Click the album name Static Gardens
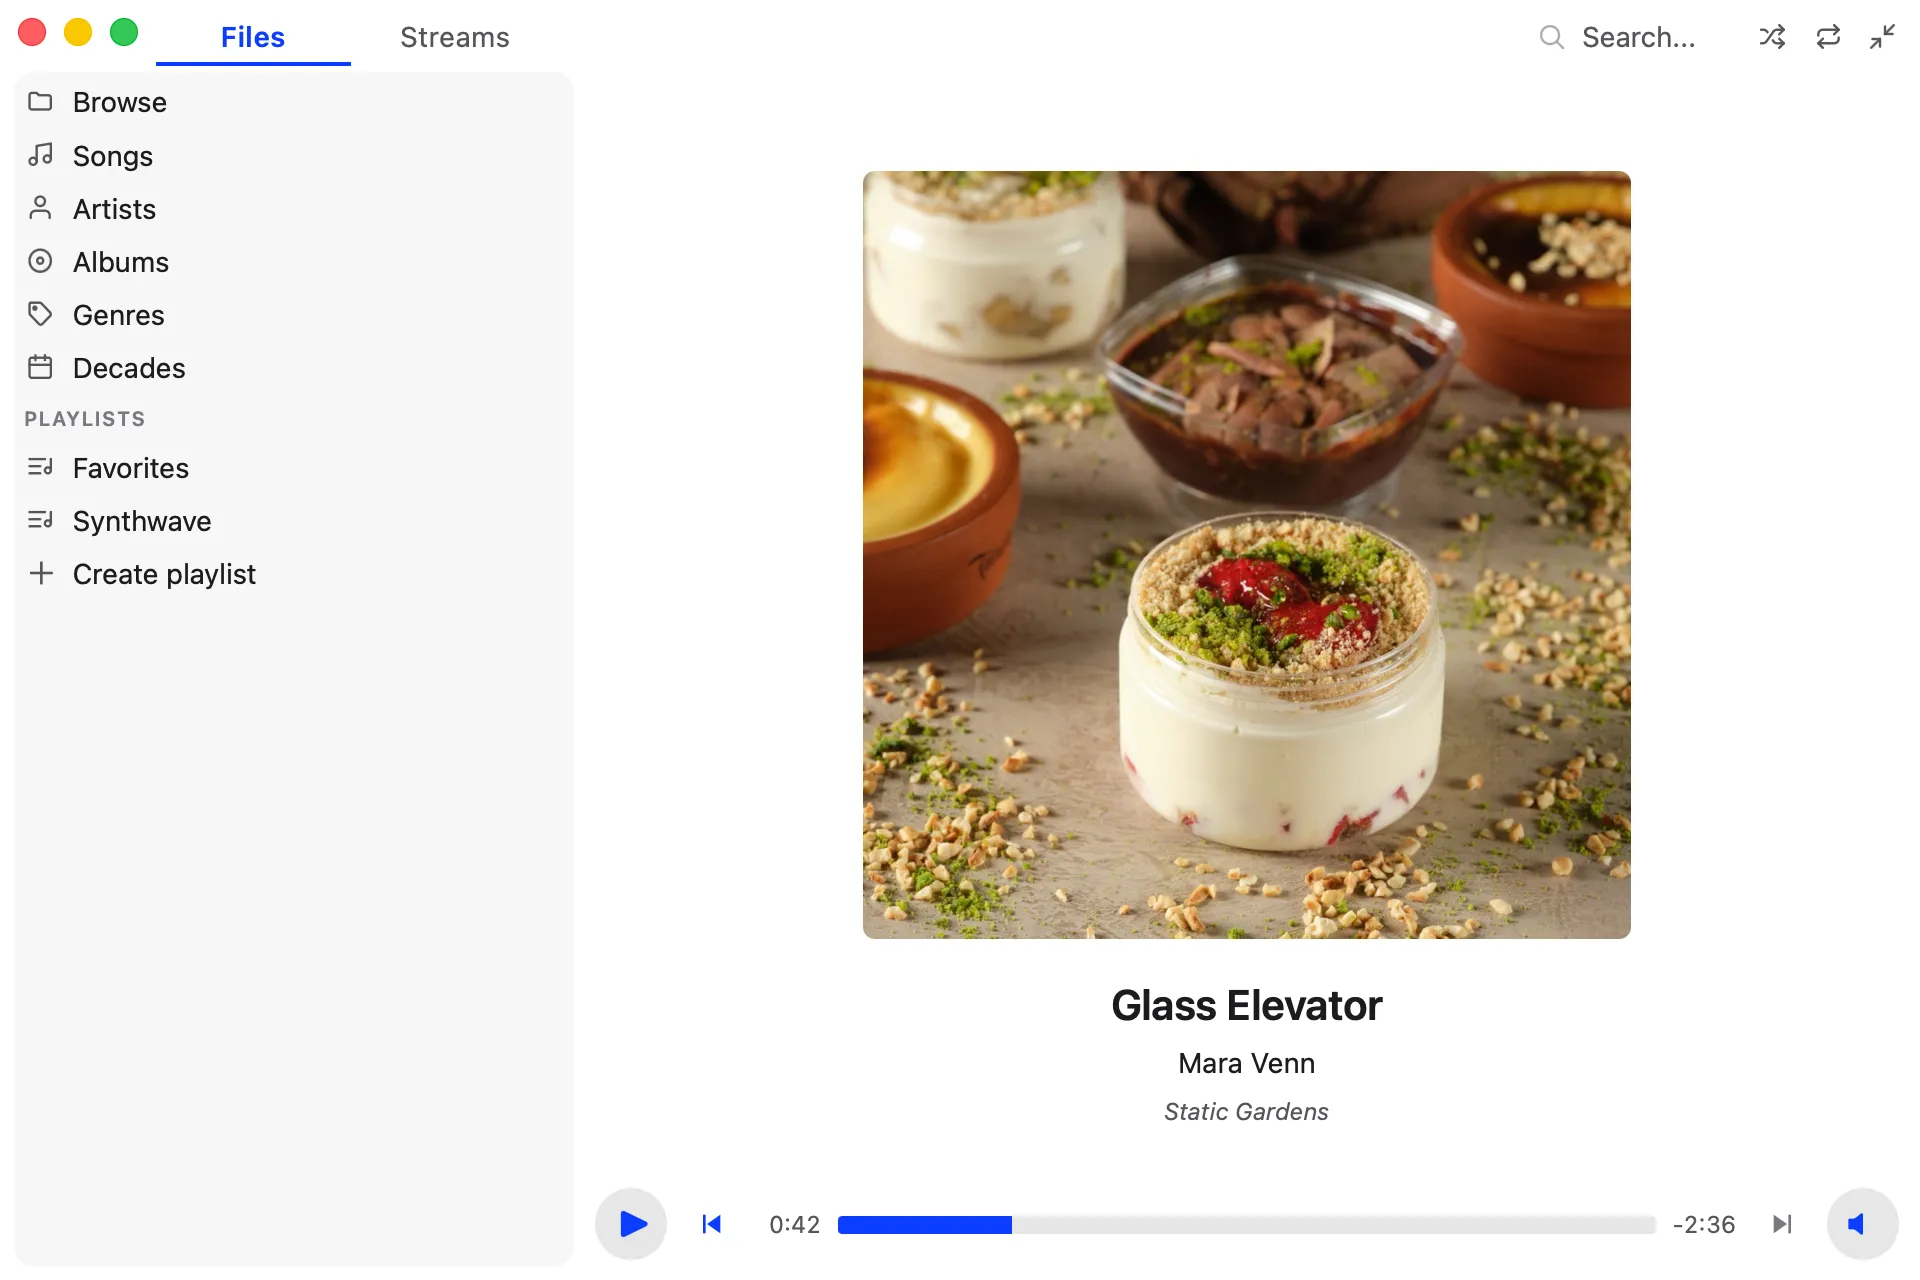The image size is (1920, 1280). (x=1246, y=1111)
